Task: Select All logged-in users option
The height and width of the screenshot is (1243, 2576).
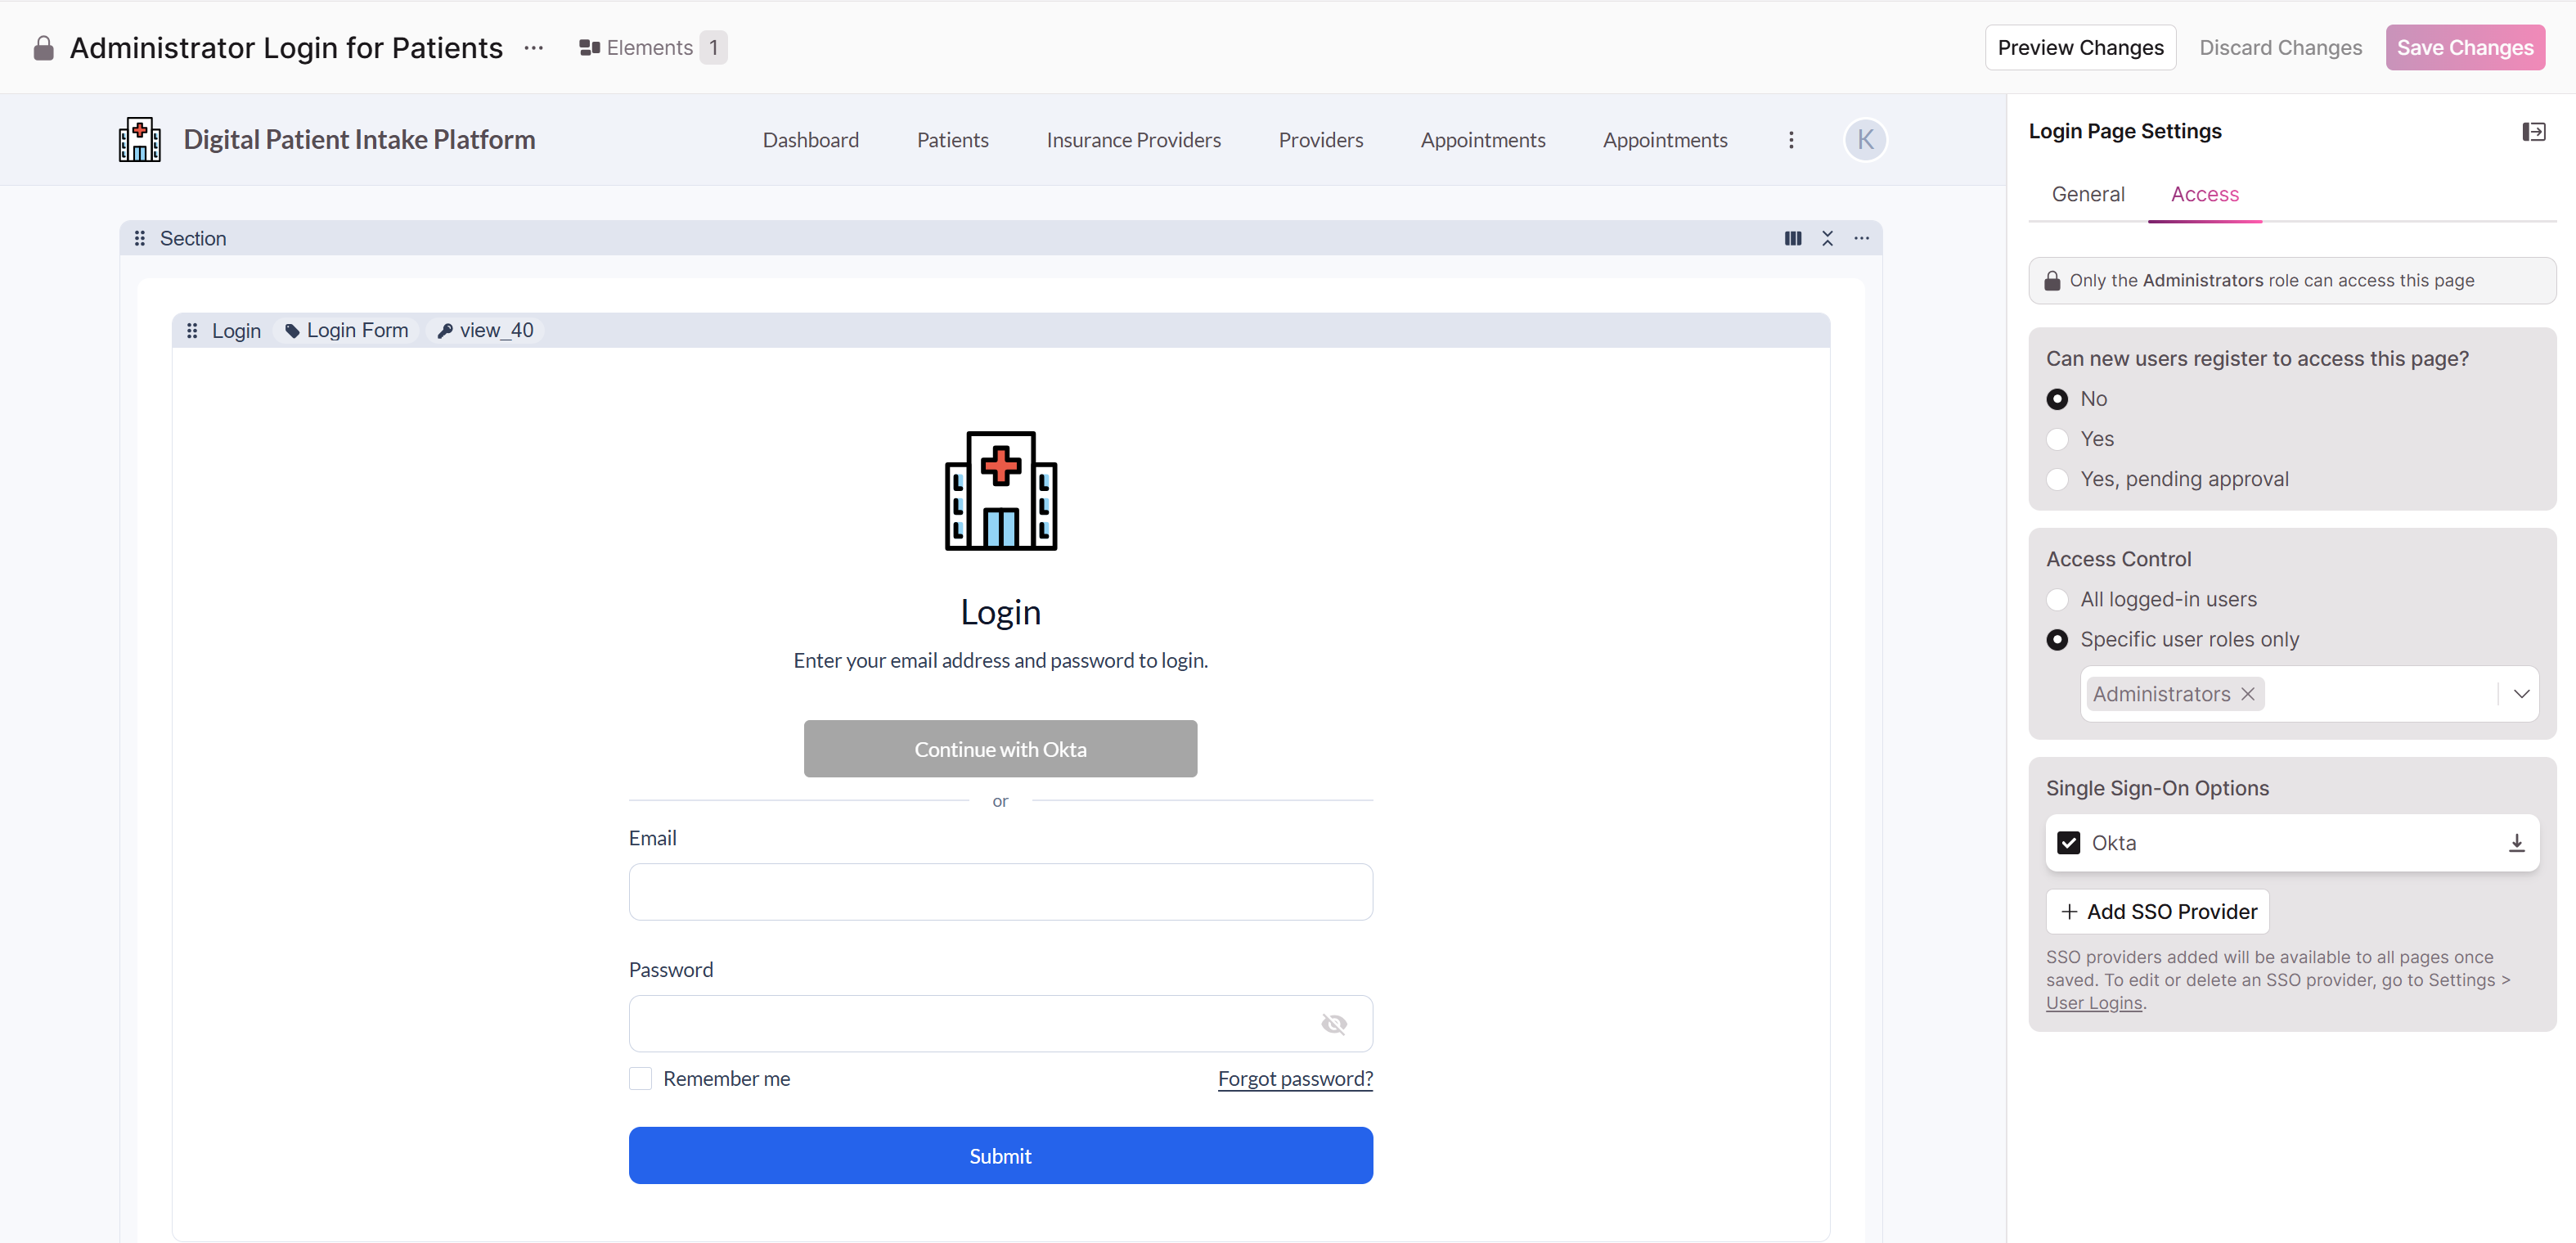Action: point(2057,600)
